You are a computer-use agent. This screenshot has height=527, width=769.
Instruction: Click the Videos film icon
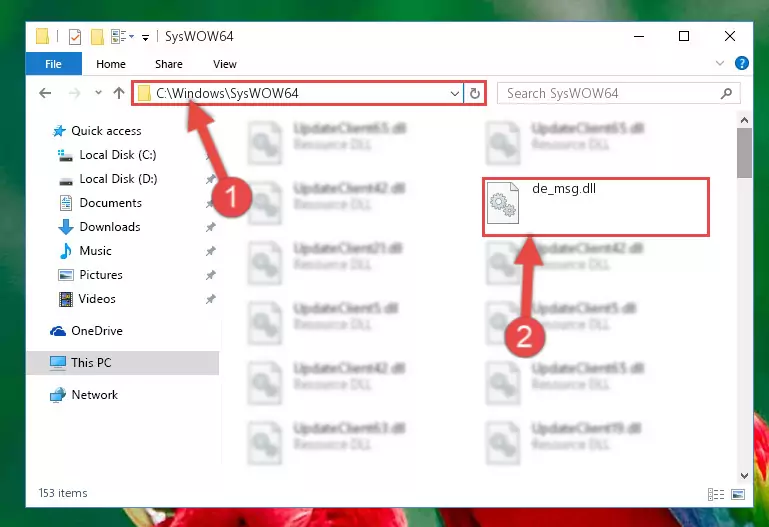[x=66, y=299]
